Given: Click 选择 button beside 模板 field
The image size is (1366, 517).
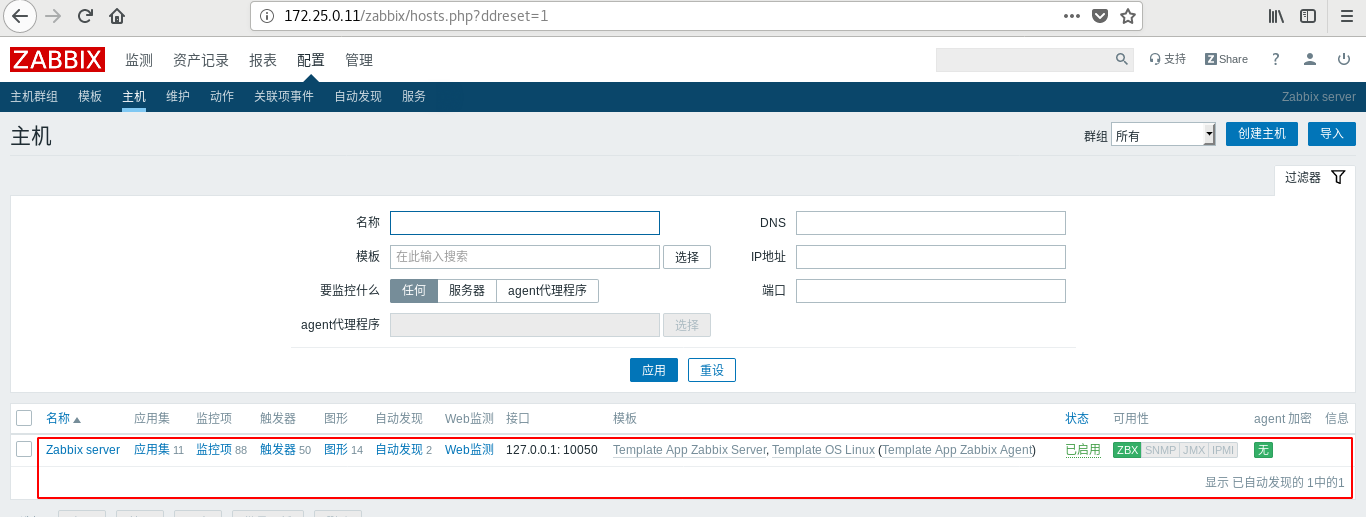Looking at the screenshot, I should pyautogui.click(x=687, y=257).
